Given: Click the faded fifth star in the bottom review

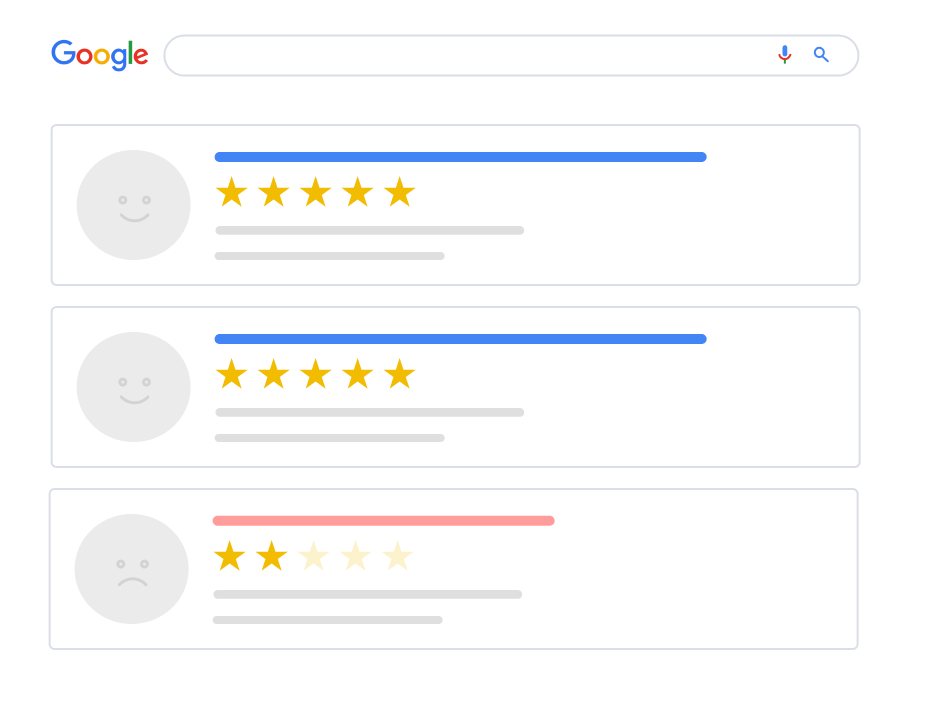Looking at the screenshot, I should pos(397,557).
